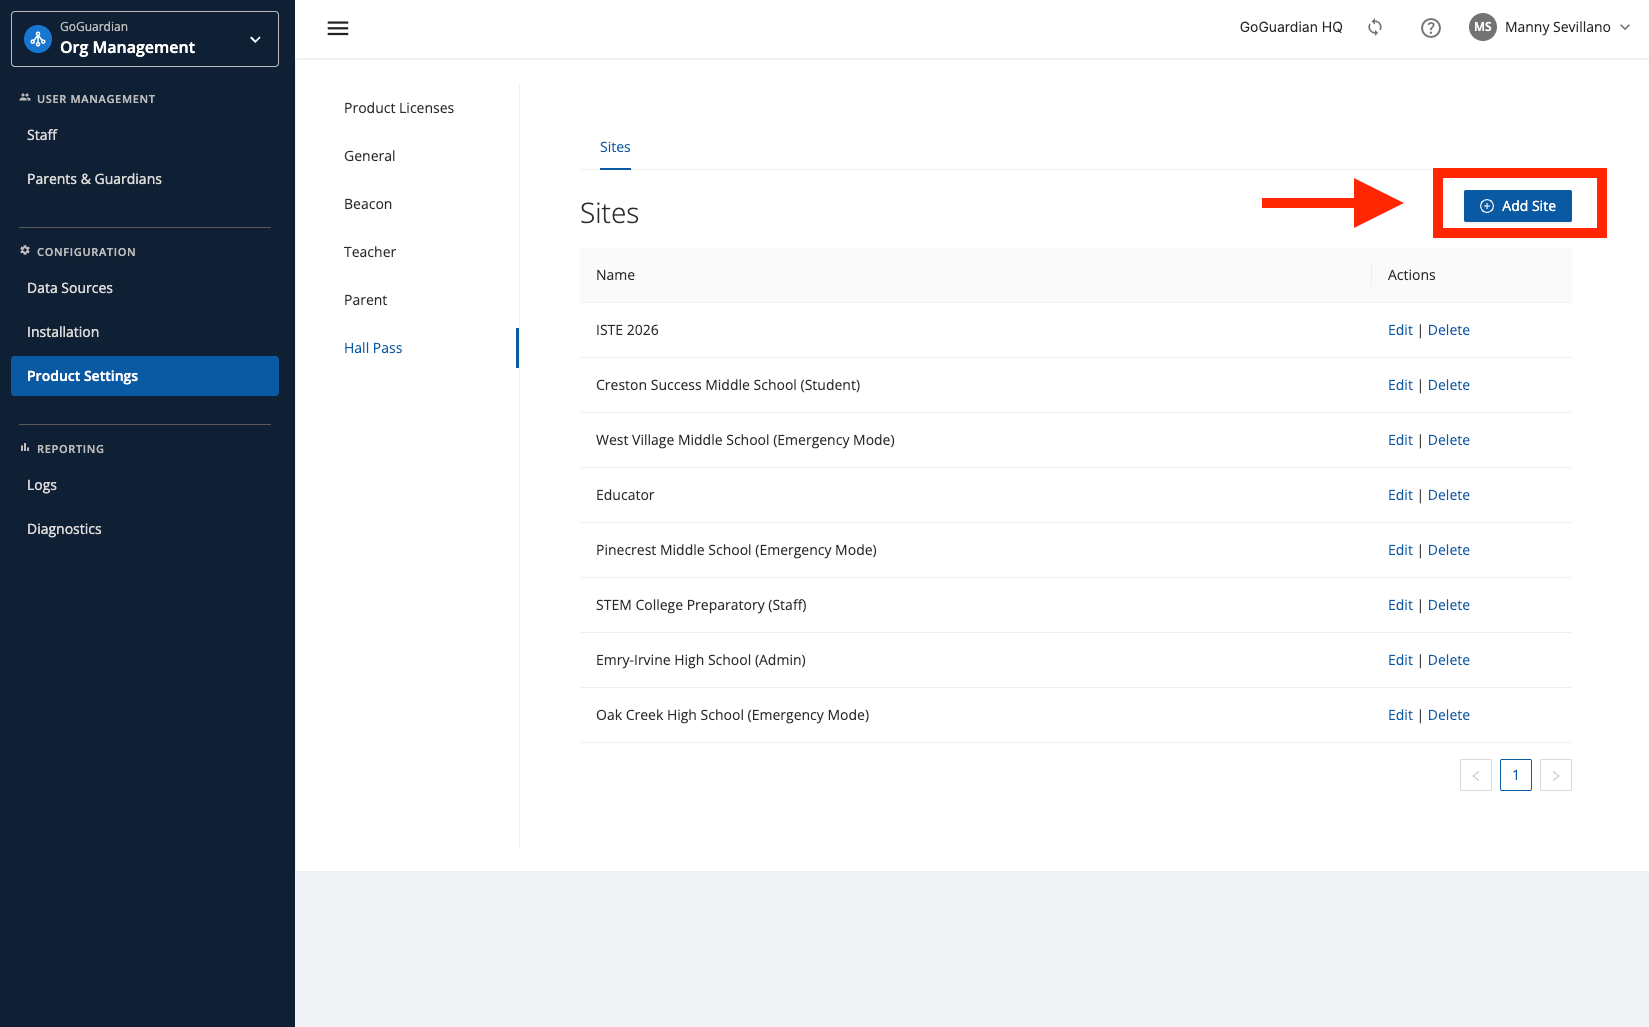Click the Actions column header
The image size is (1649, 1027).
pyautogui.click(x=1411, y=275)
